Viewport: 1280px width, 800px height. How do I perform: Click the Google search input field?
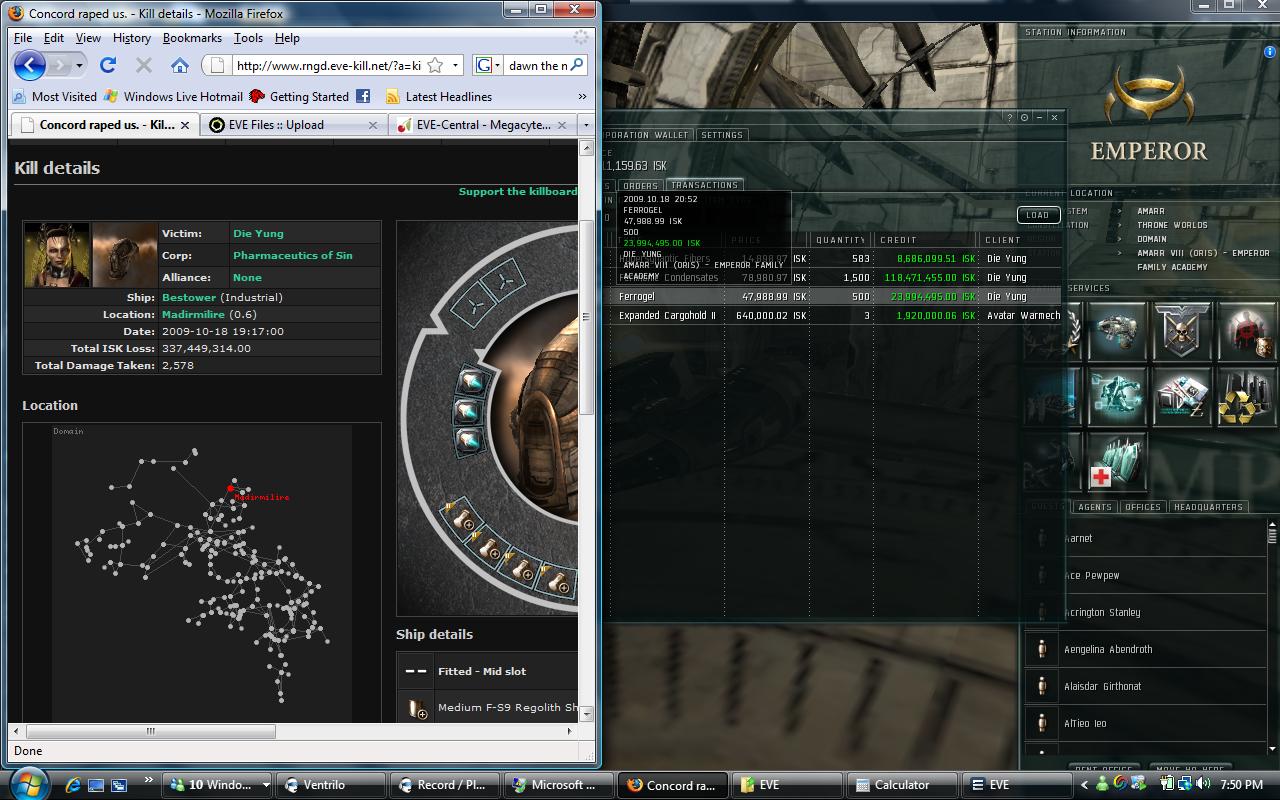(x=537, y=66)
